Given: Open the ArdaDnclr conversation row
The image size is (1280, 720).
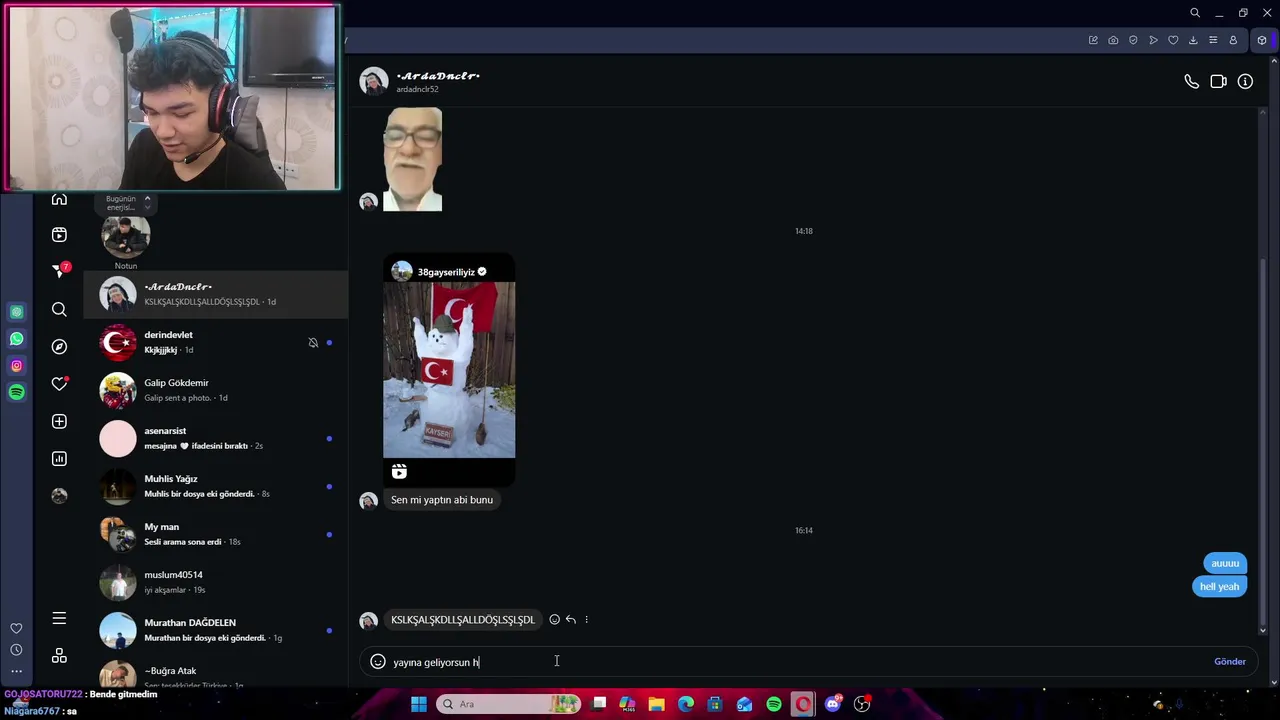Looking at the screenshot, I should click(216, 294).
